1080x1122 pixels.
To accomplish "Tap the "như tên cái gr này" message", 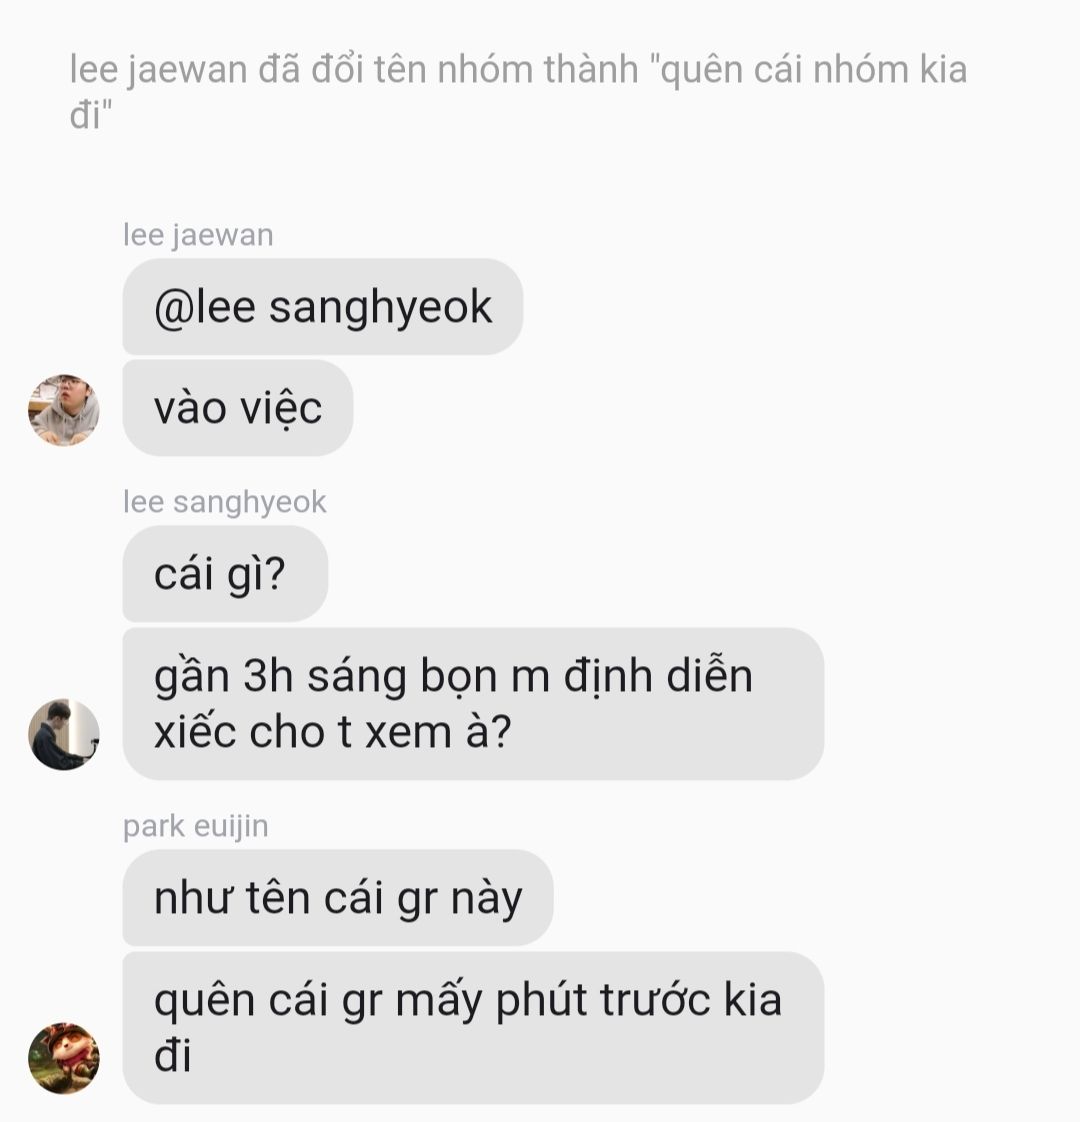I will [338, 897].
